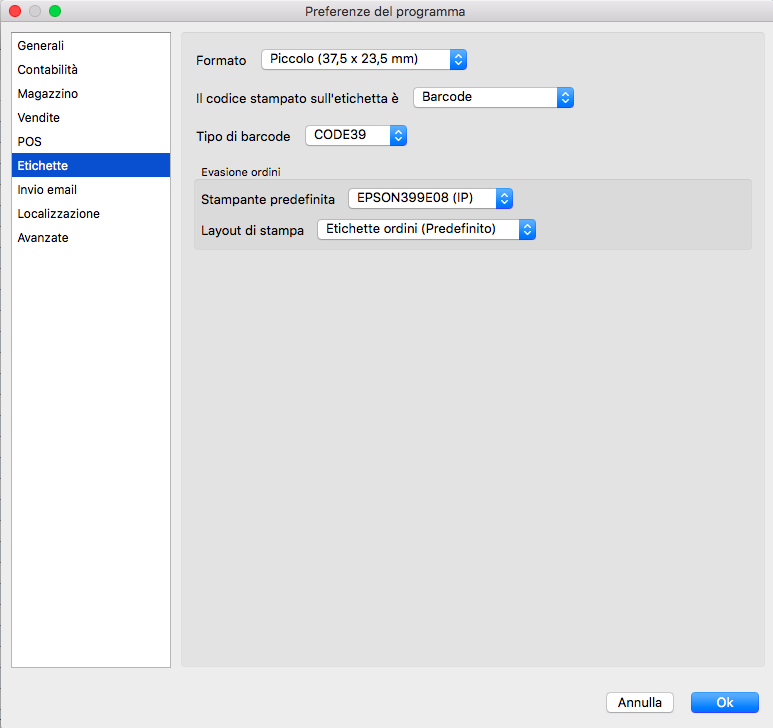Screen dimensions: 773x728
Task: Show the Invio email preferences
Action: tap(47, 190)
